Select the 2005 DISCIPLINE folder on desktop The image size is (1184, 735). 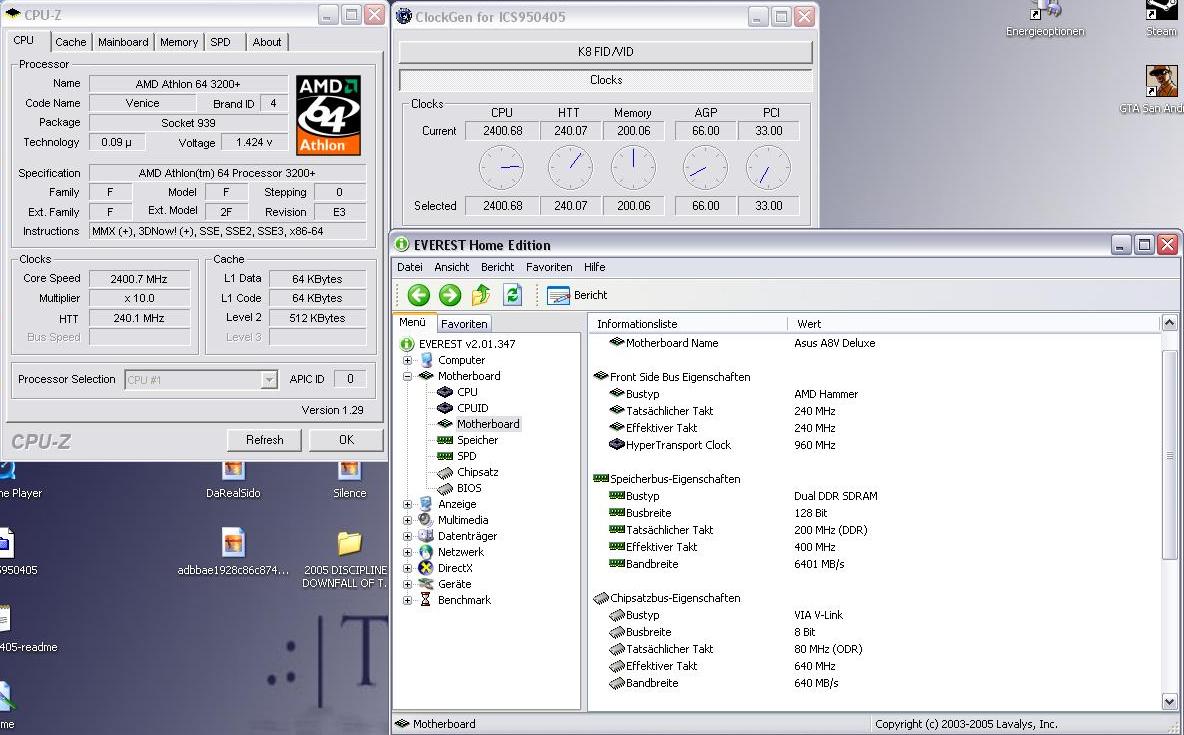coord(347,560)
